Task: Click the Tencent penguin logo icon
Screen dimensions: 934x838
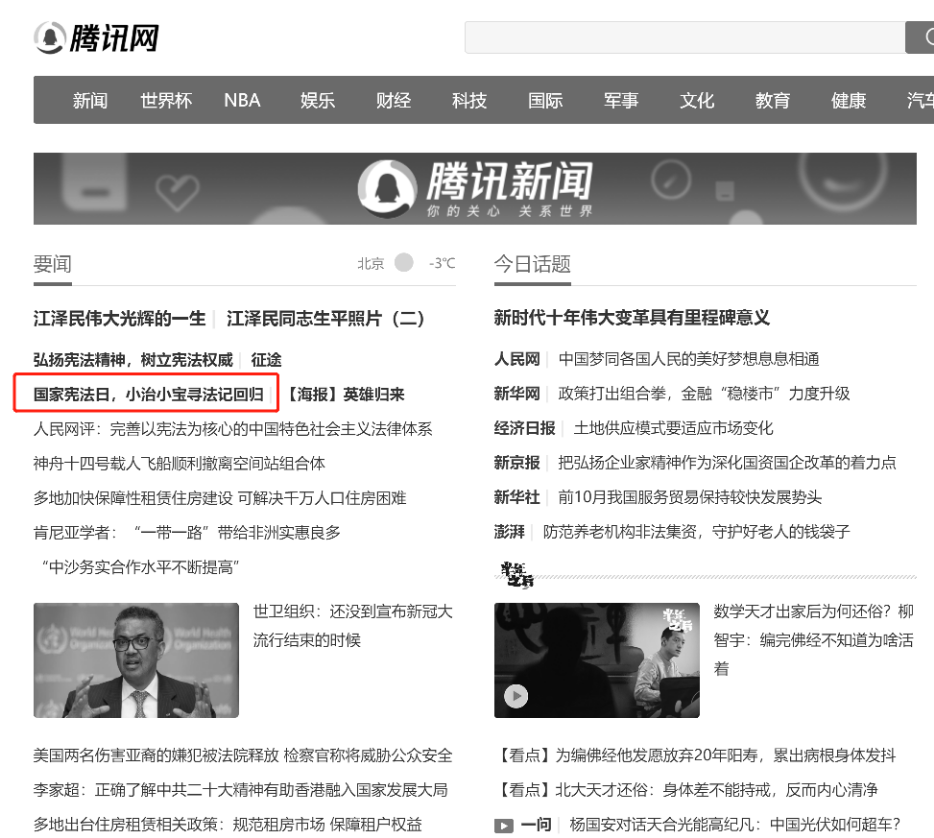Action: click(x=49, y=38)
